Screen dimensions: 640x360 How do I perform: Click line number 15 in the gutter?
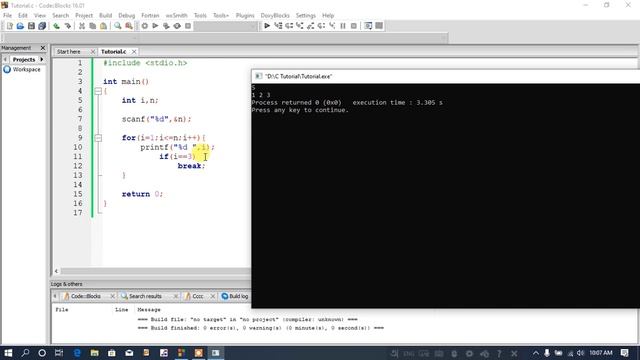coord(78,194)
